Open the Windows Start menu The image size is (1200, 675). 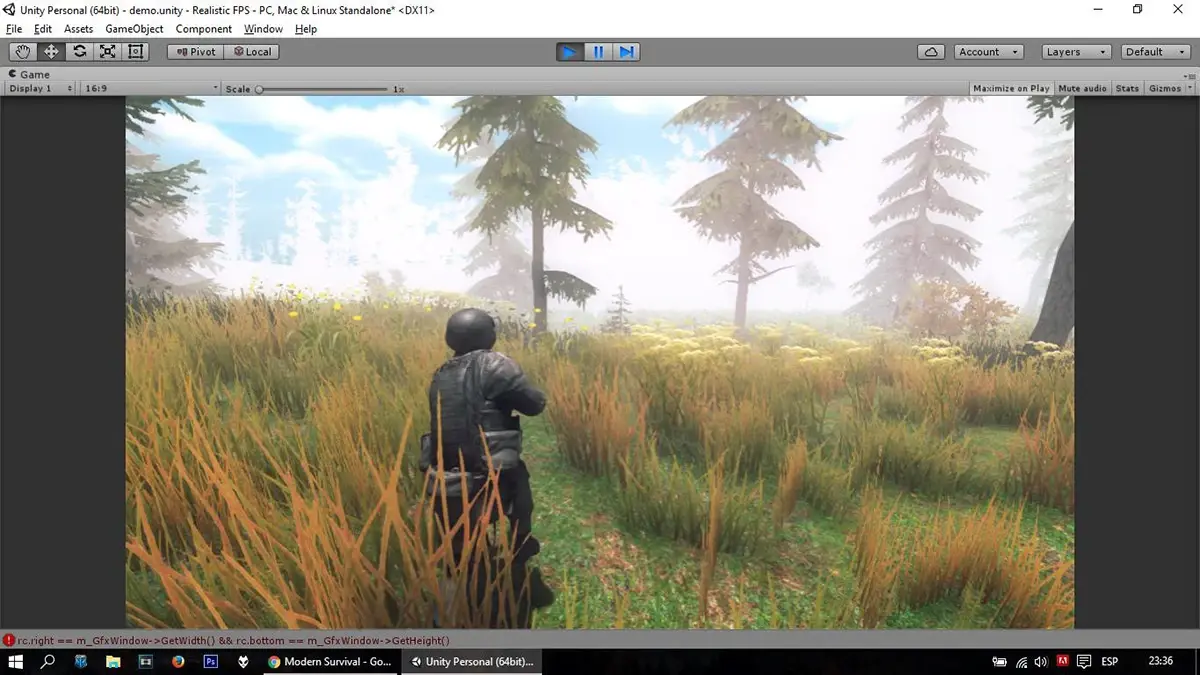(16, 661)
